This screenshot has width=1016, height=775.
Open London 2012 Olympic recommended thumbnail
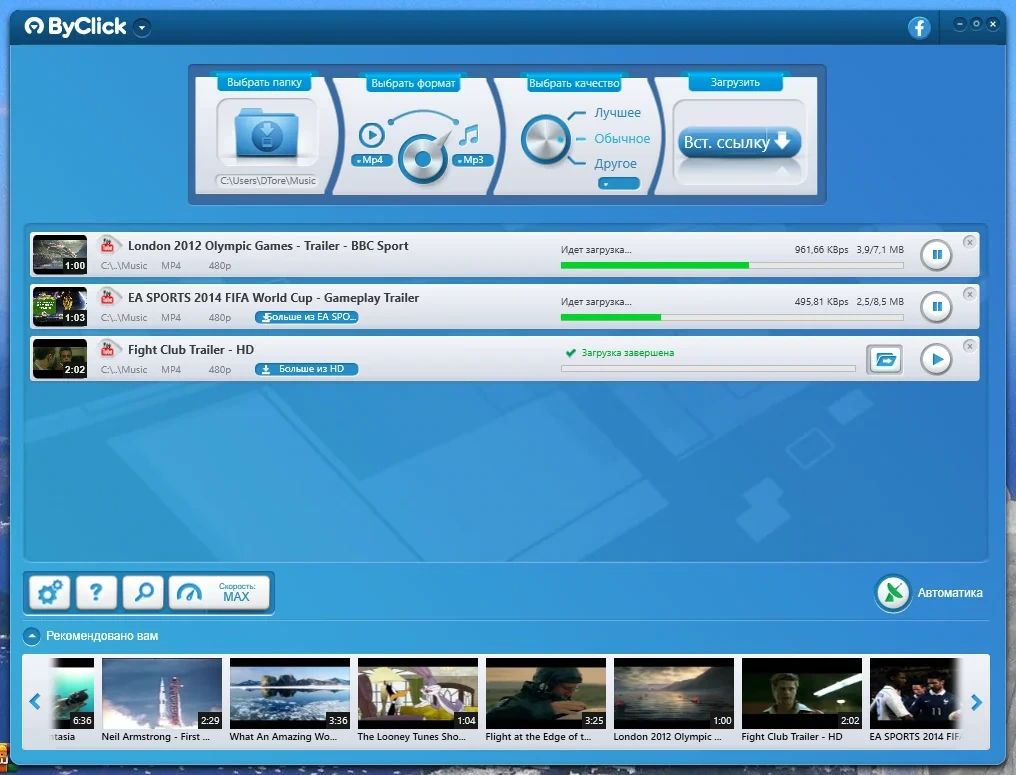[674, 693]
